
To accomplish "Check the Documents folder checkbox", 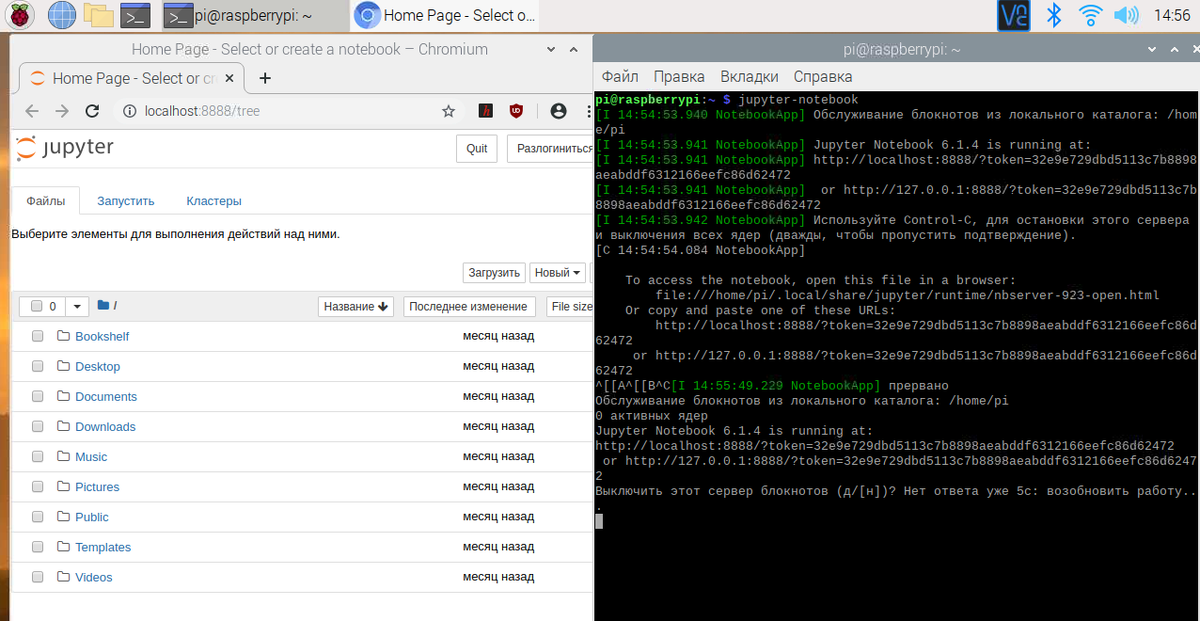I will coord(38,396).
